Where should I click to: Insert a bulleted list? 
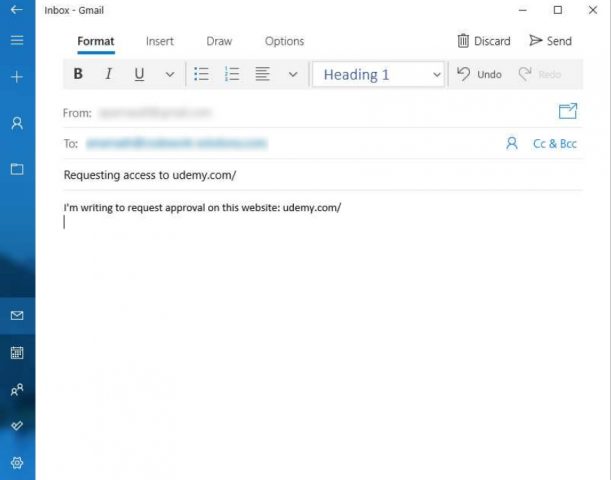[201, 74]
